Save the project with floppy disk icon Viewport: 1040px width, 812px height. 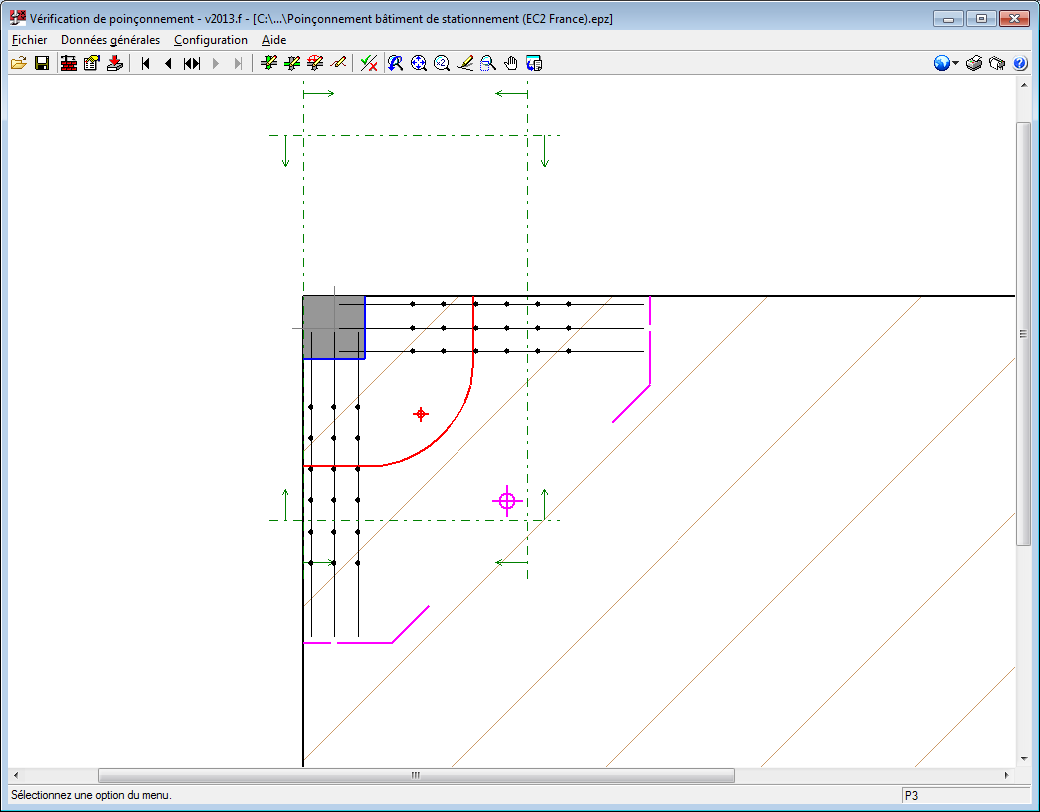tap(42, 63)
